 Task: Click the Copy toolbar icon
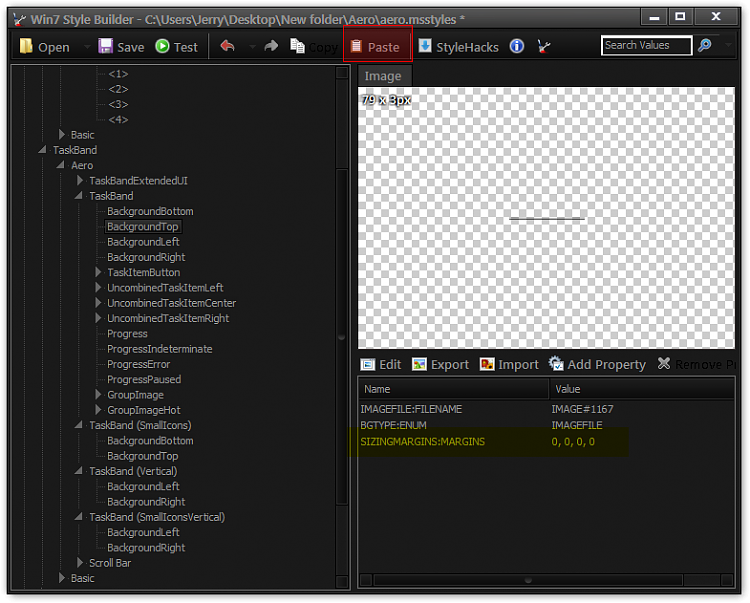tap(297, 46)
